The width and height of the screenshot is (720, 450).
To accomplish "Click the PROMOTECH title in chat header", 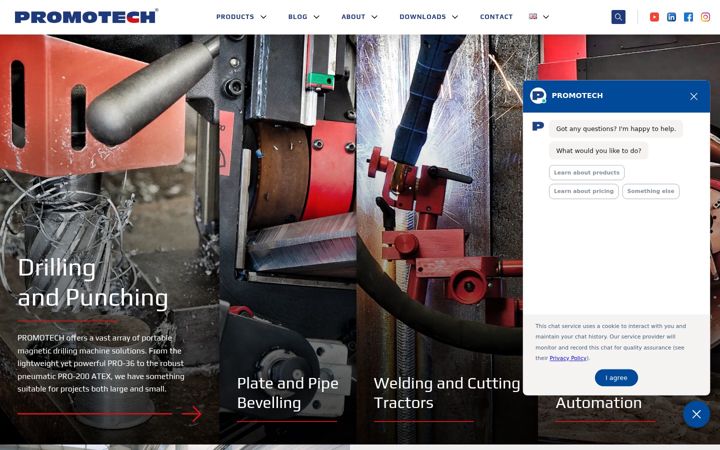I will (x=577, y=96).
